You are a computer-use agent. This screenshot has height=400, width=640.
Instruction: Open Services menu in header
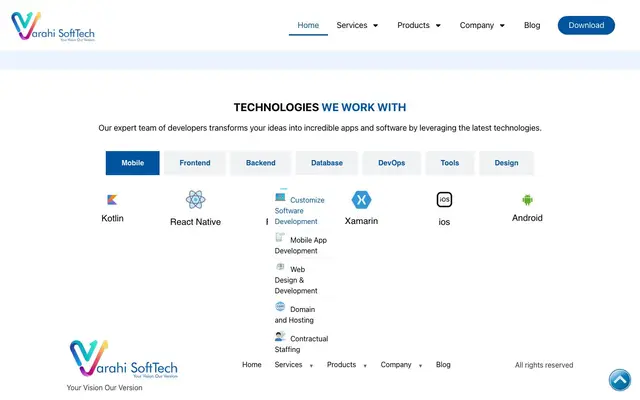click(352, 25)
